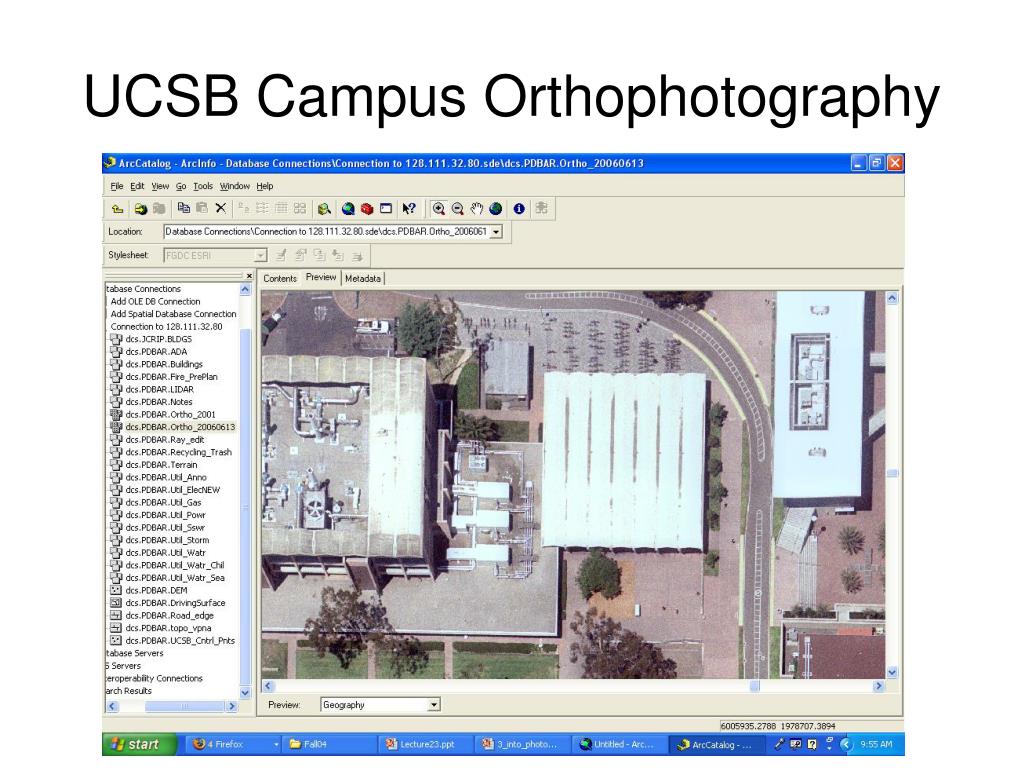Switch to the Metadata tab
Screen dimensions: 1024x768
pyautogui.click(x=363, y=278)
